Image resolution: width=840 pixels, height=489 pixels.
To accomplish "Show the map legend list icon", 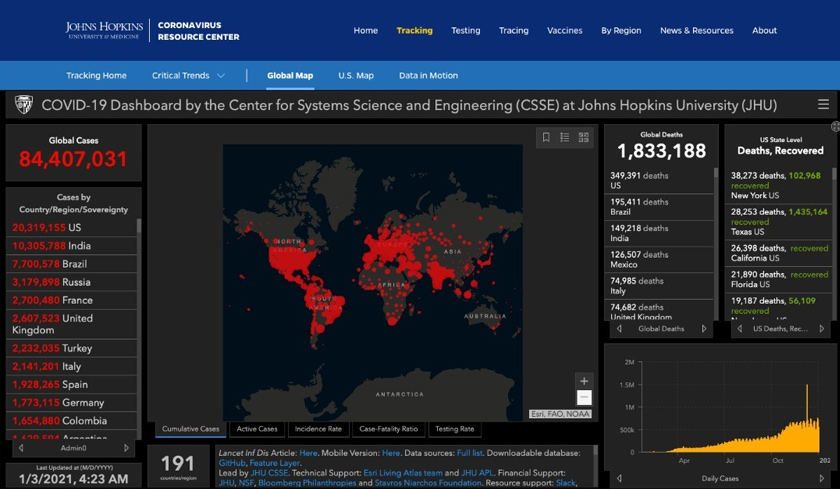I will pyautogui.click(x=565, y=137).
